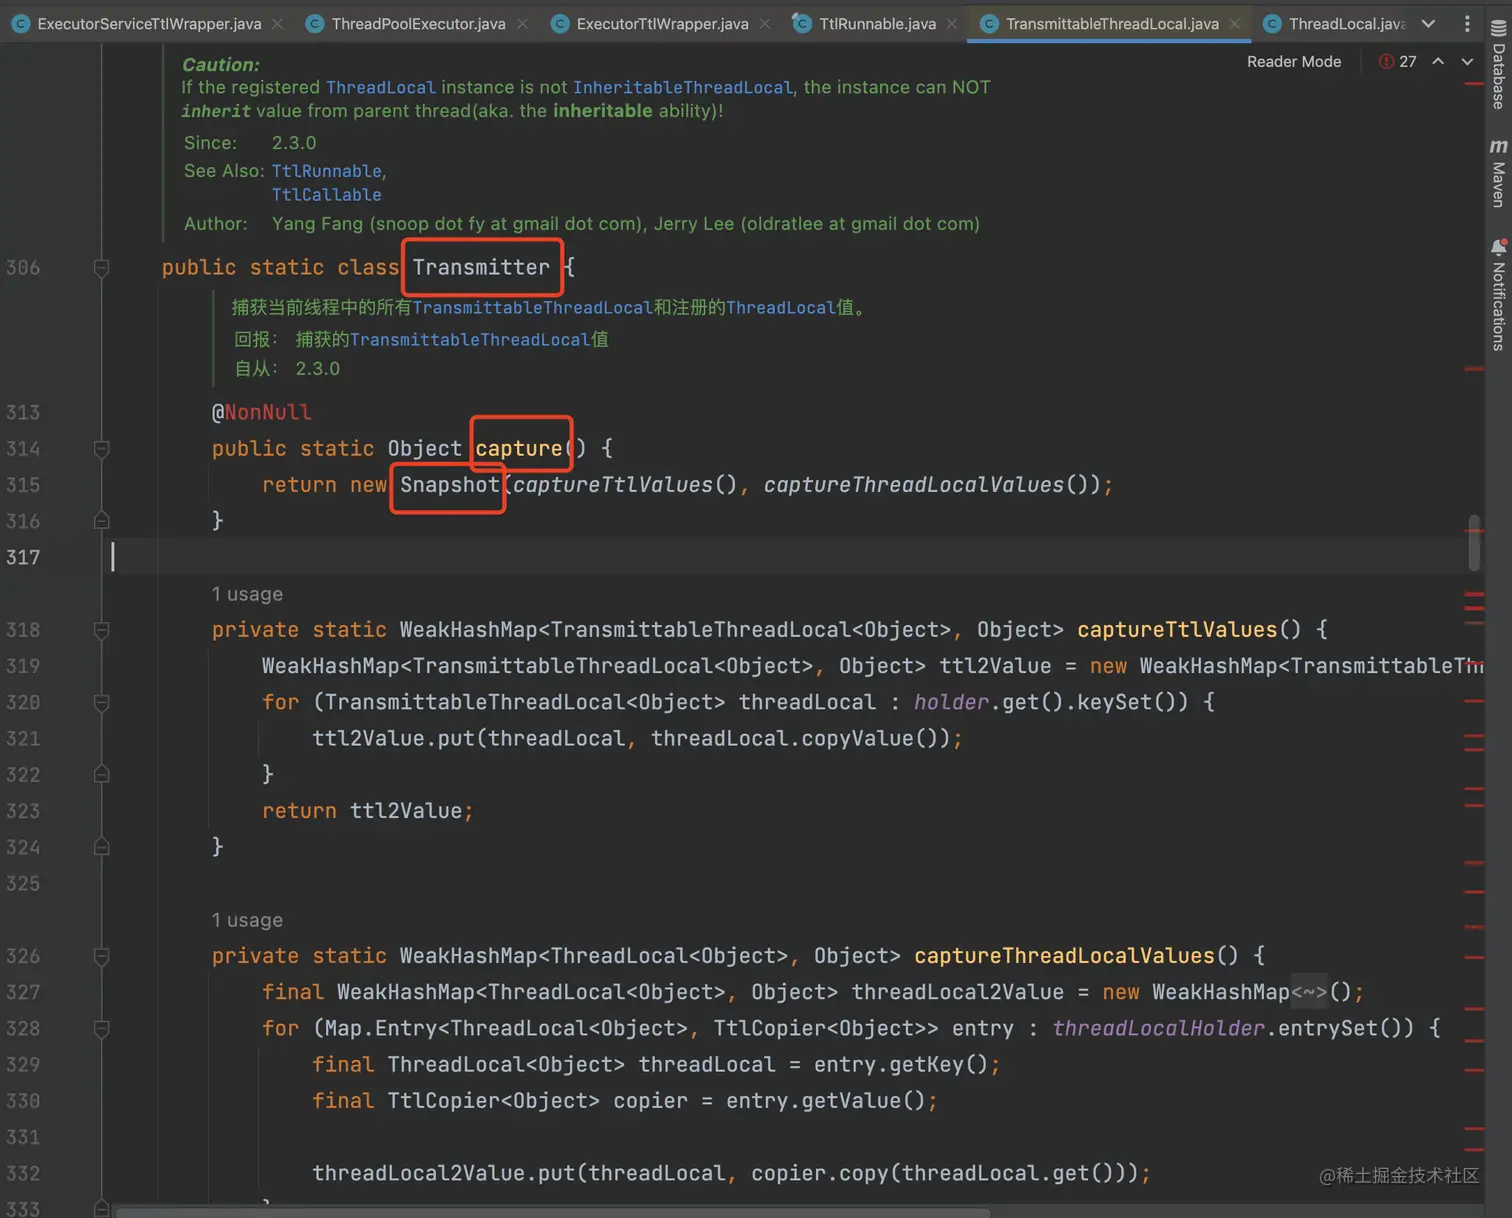1512x1218 pixels.
Task: Open the editor tabs options menu
Action: pos(1467,23)
